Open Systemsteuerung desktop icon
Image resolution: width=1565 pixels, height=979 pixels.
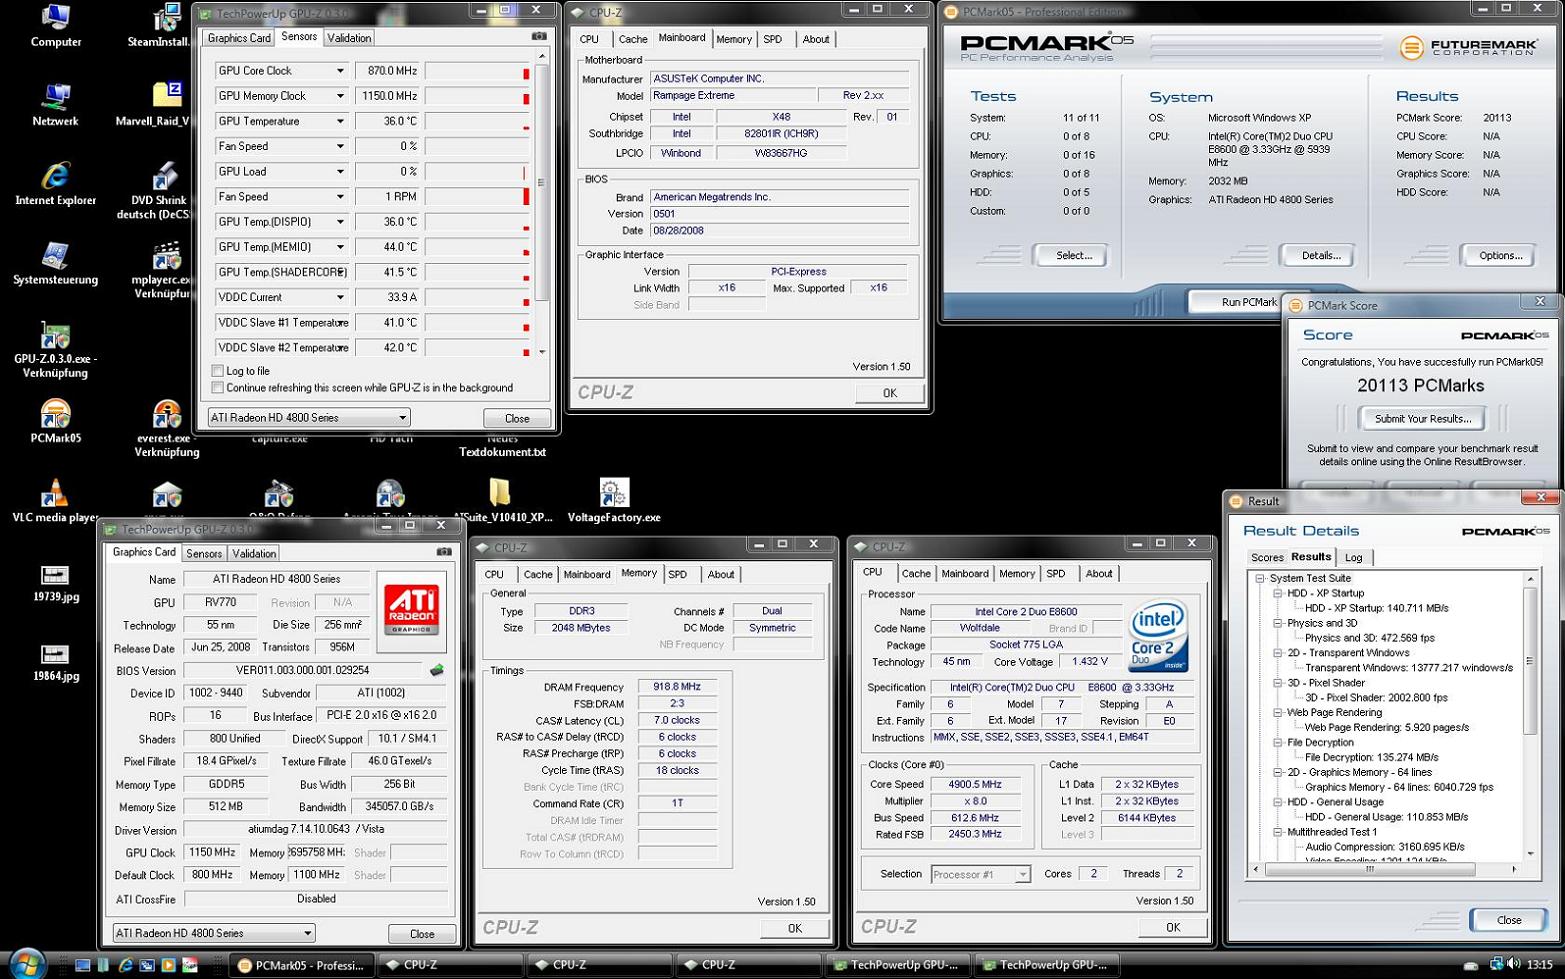click(x=55, y=263)
